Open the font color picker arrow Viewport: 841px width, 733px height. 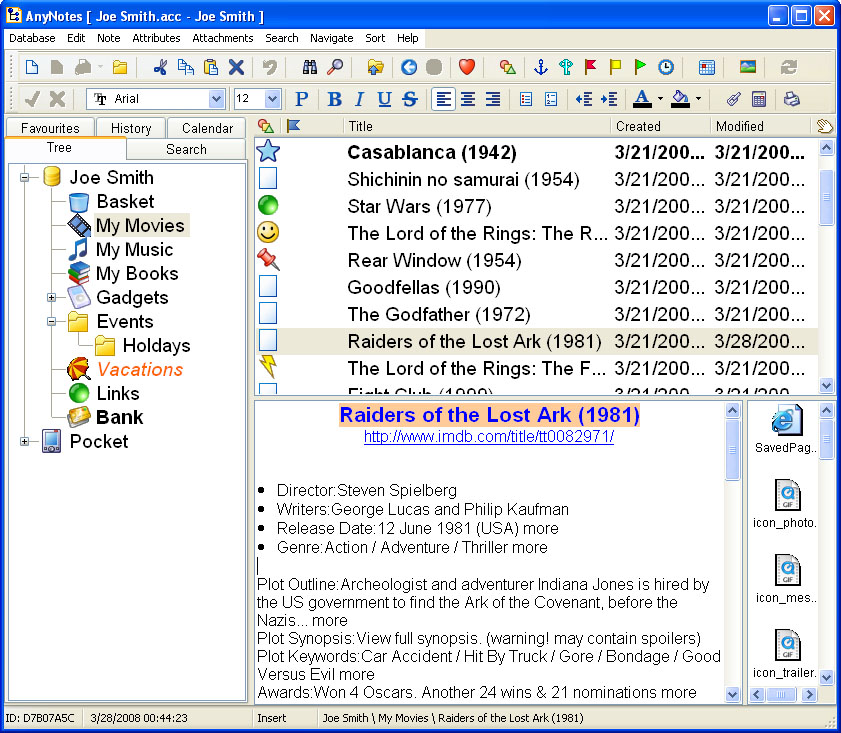[x=660, y=99]
